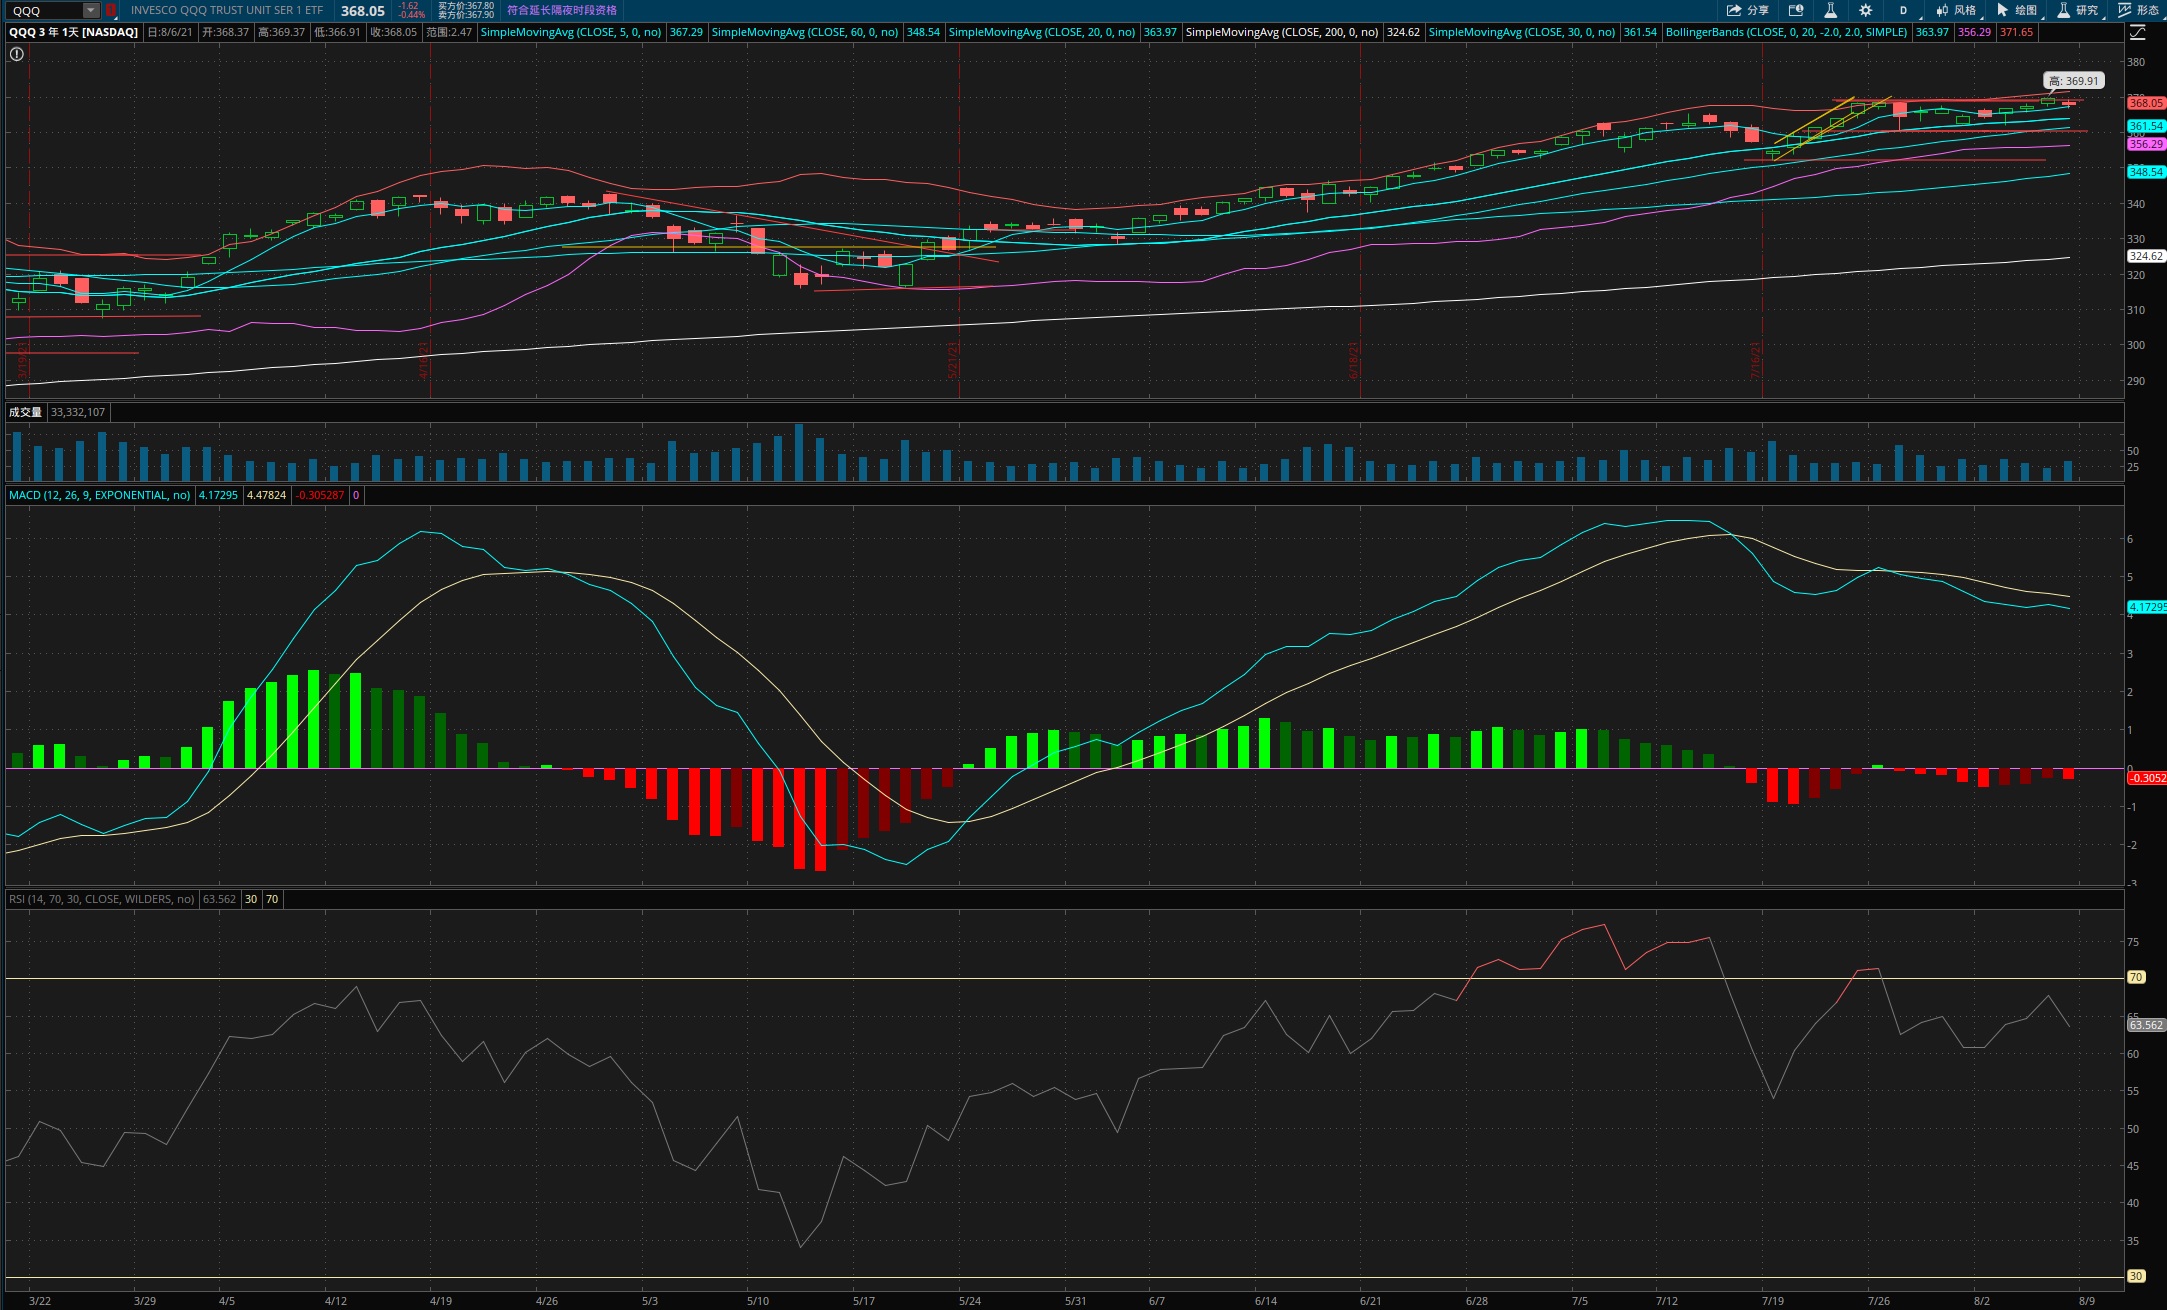Click the red 368.05 price axis tag

point(2146,103)
